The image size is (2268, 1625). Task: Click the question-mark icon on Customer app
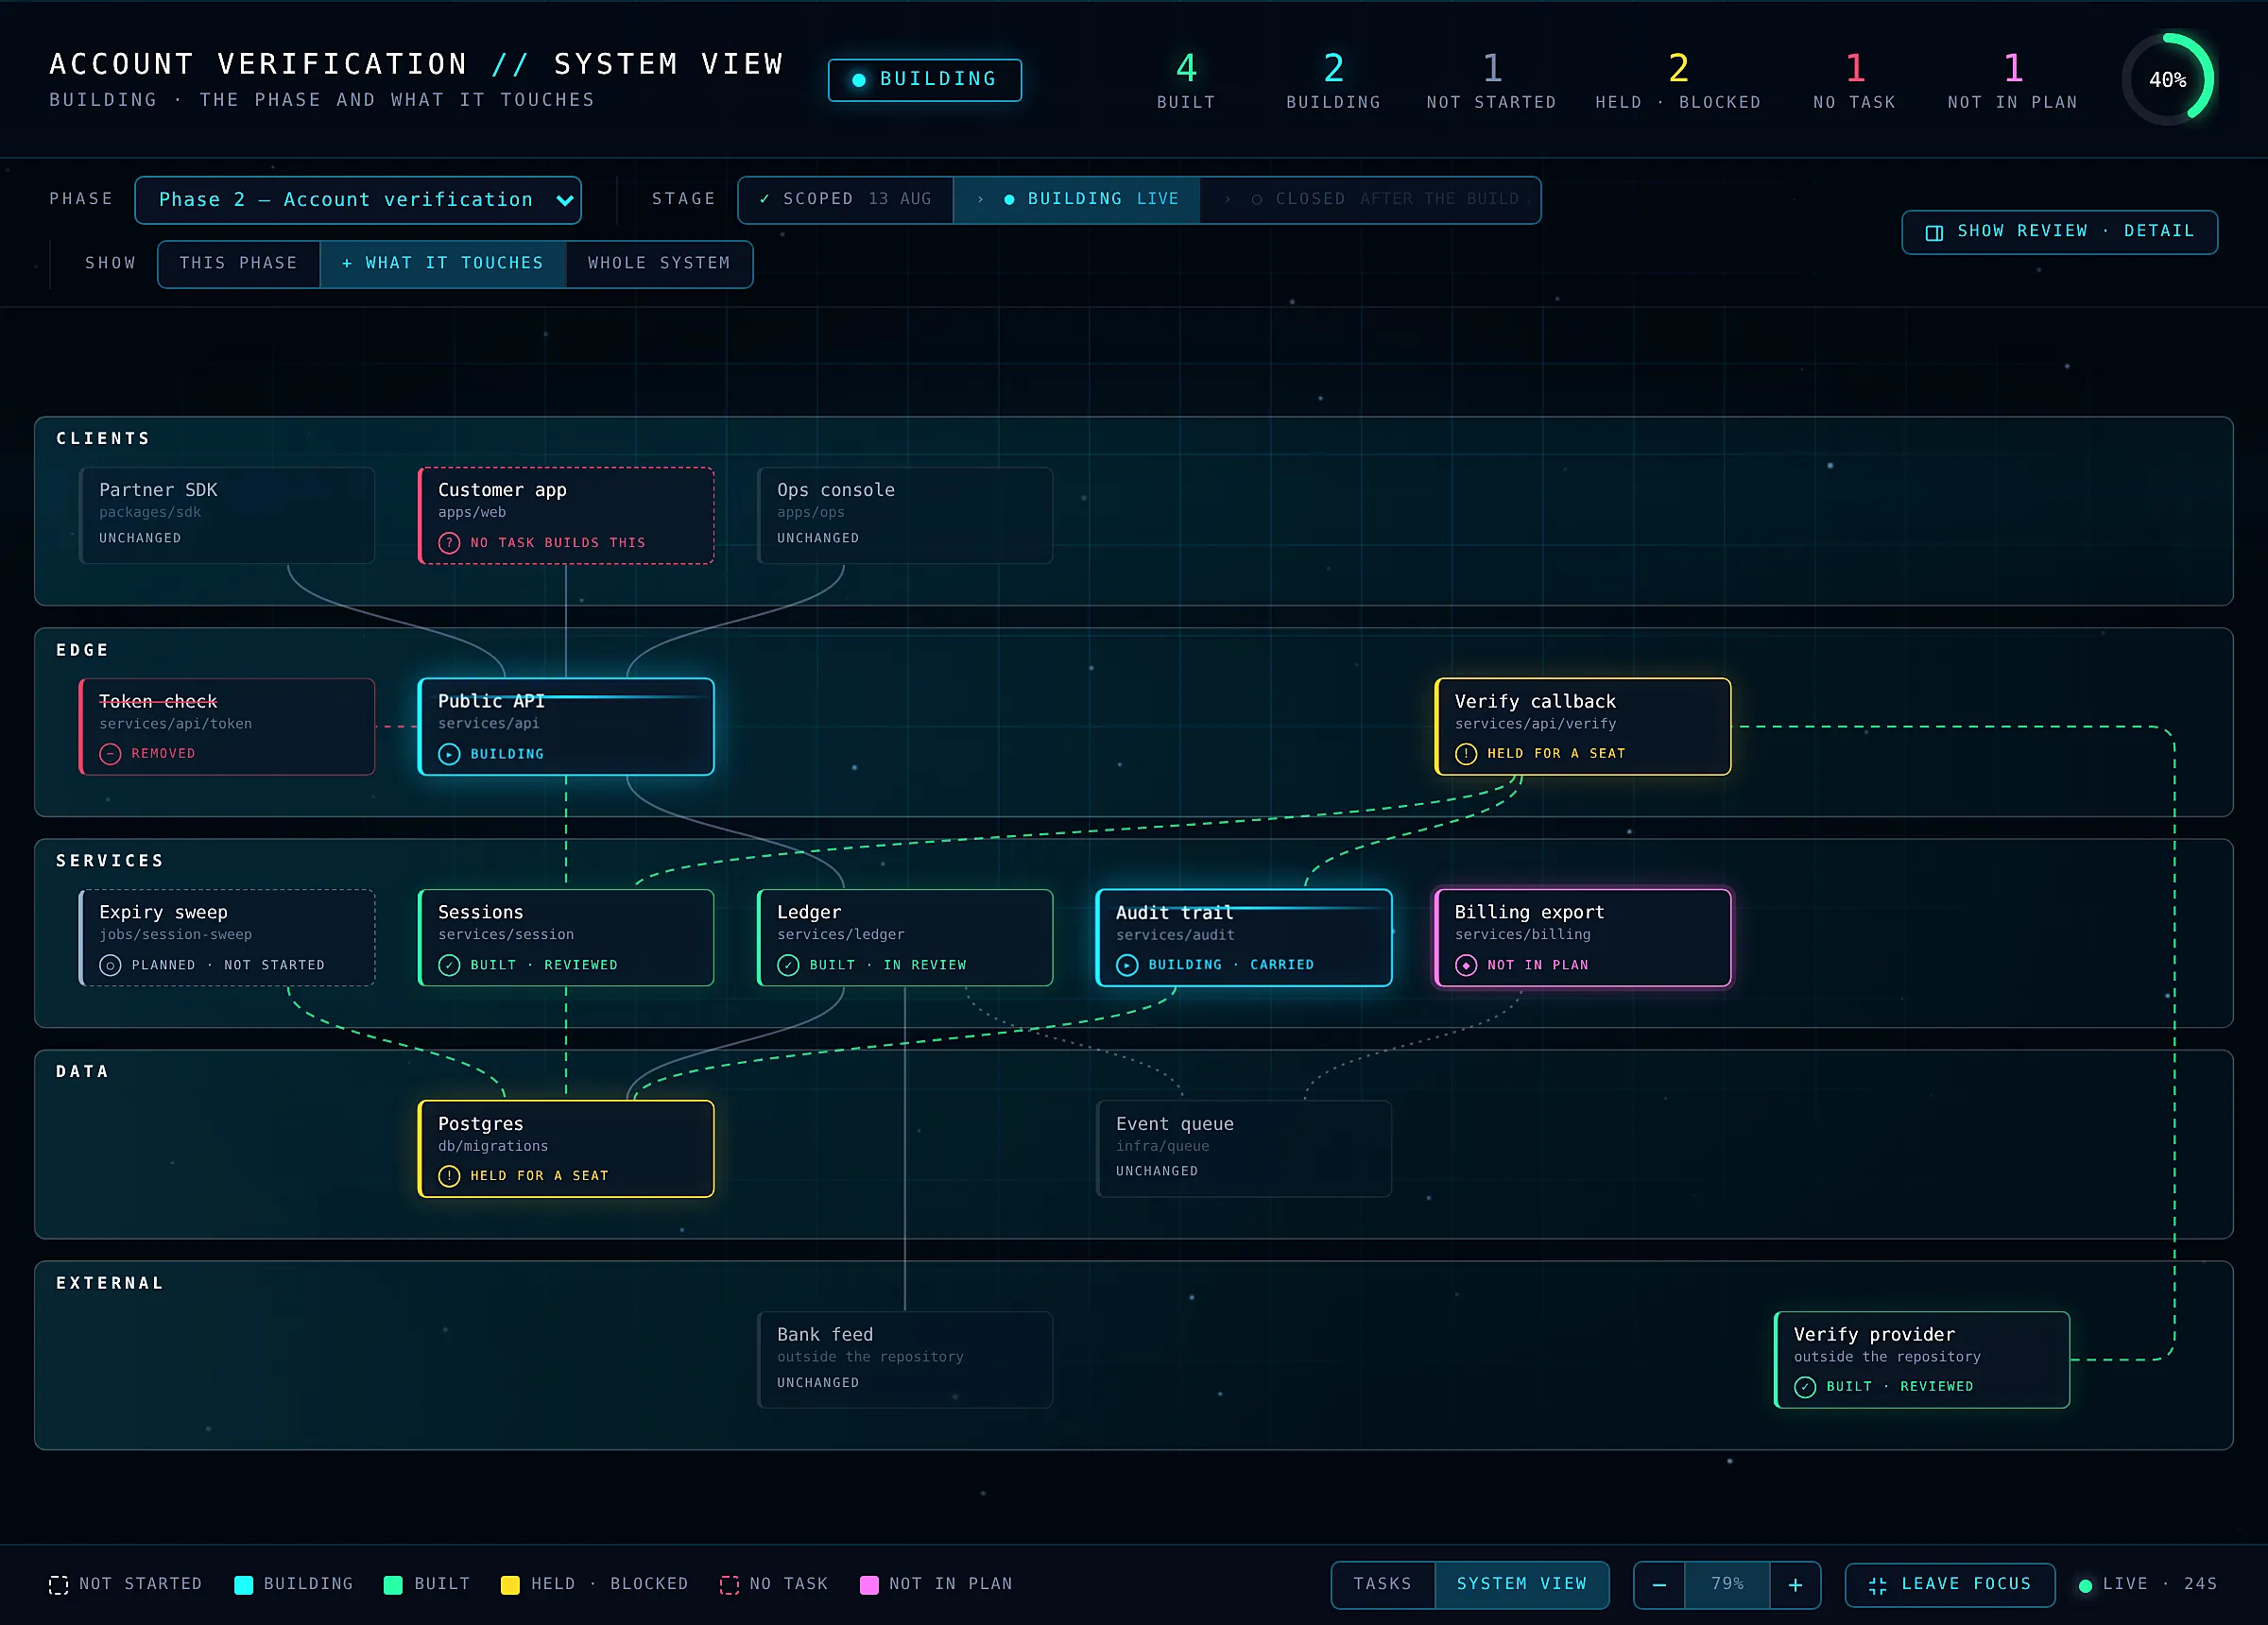click(449, 543)
